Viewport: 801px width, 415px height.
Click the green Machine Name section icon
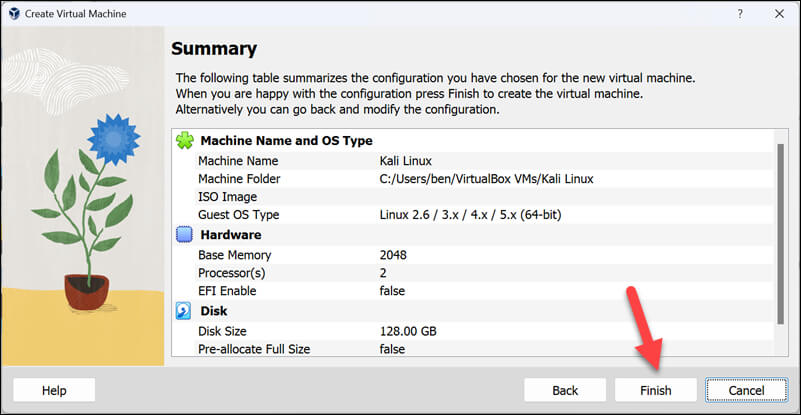184,141
